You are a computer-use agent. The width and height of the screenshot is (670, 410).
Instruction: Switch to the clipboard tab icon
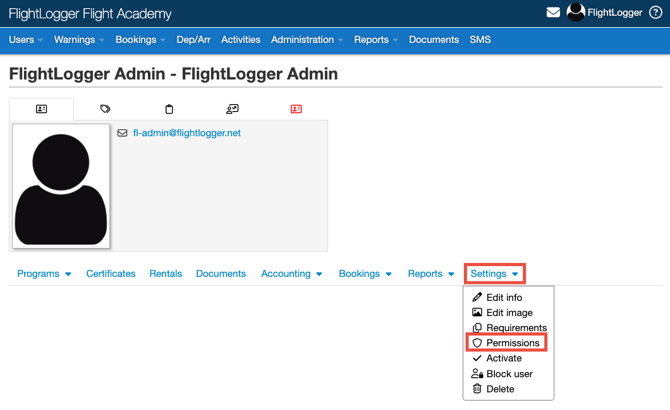(169, 109)
